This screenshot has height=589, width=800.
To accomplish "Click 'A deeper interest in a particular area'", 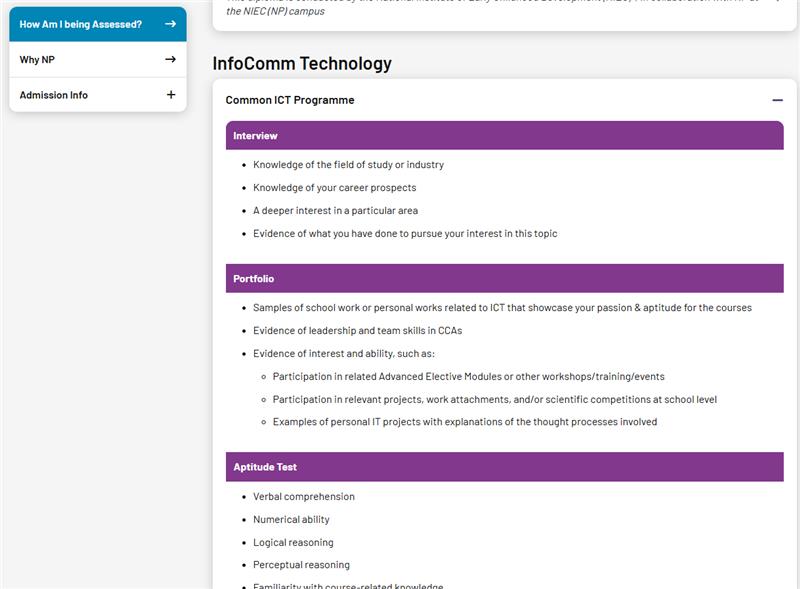I will (x=335, y=211).
